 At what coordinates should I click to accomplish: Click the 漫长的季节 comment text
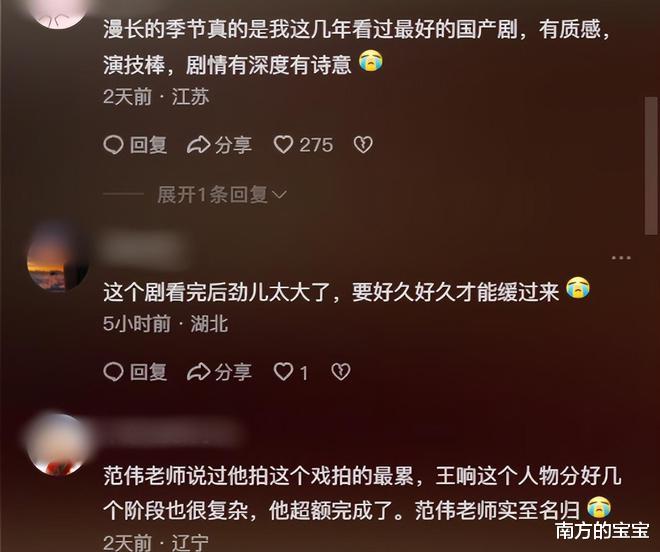pos(357,47)
